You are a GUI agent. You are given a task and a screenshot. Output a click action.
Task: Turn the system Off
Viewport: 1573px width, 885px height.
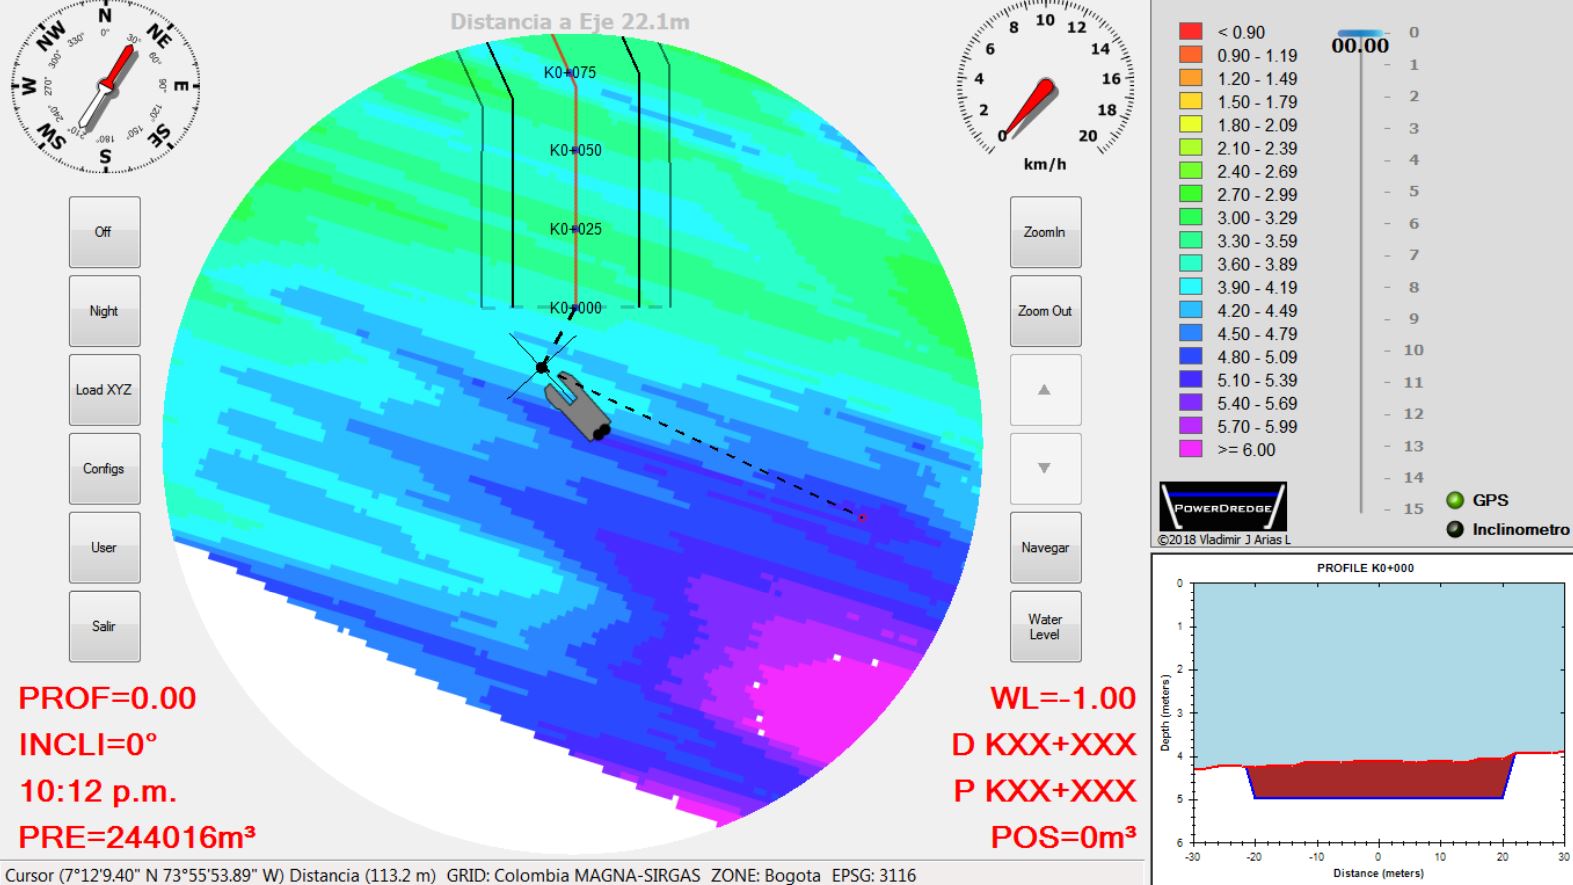104,232
